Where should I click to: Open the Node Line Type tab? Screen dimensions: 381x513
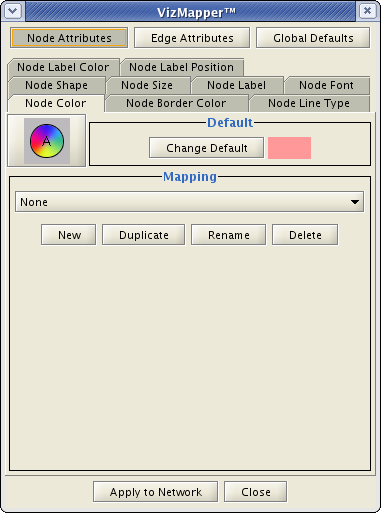pyautogui.click(x=309, y=103)
